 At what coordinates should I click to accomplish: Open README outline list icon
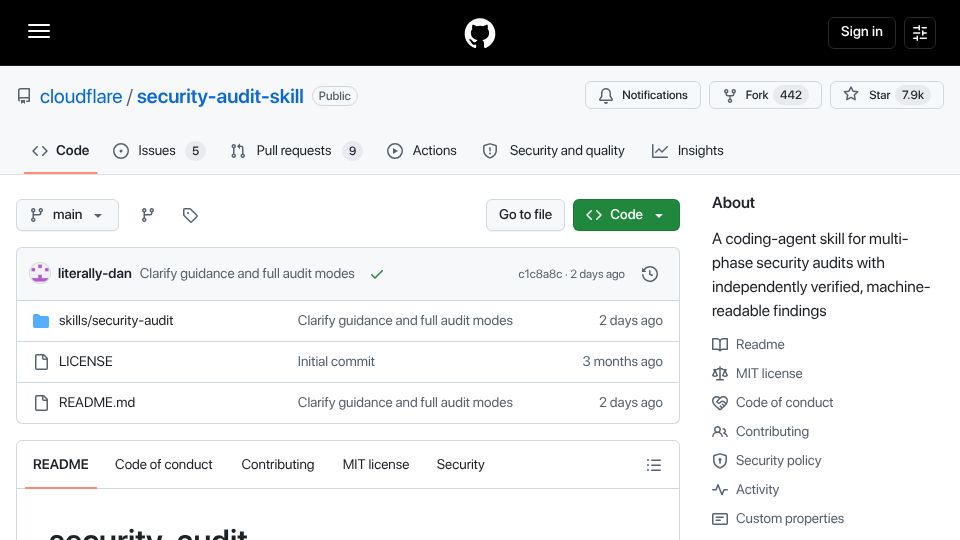(x=653, y=465)
